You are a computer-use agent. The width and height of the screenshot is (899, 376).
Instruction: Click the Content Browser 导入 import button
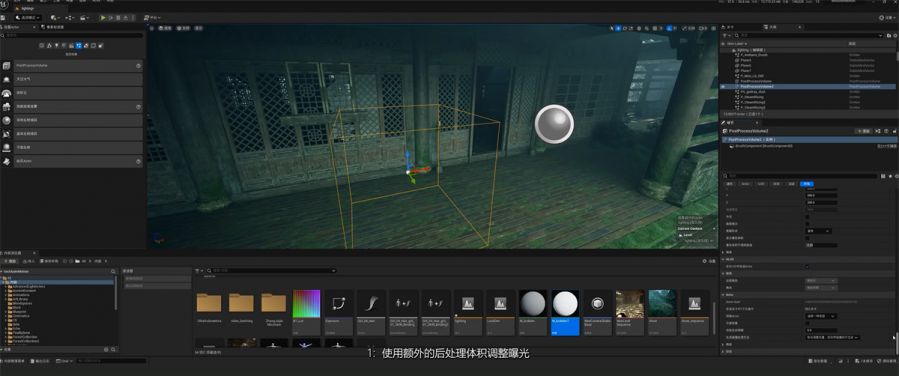(x=29, y=261)
